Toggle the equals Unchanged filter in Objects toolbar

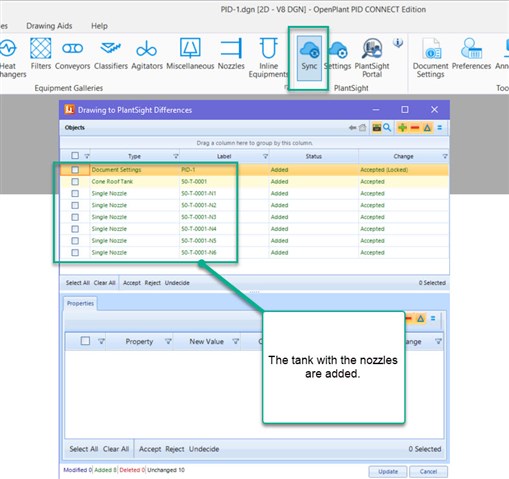[440, 128]
